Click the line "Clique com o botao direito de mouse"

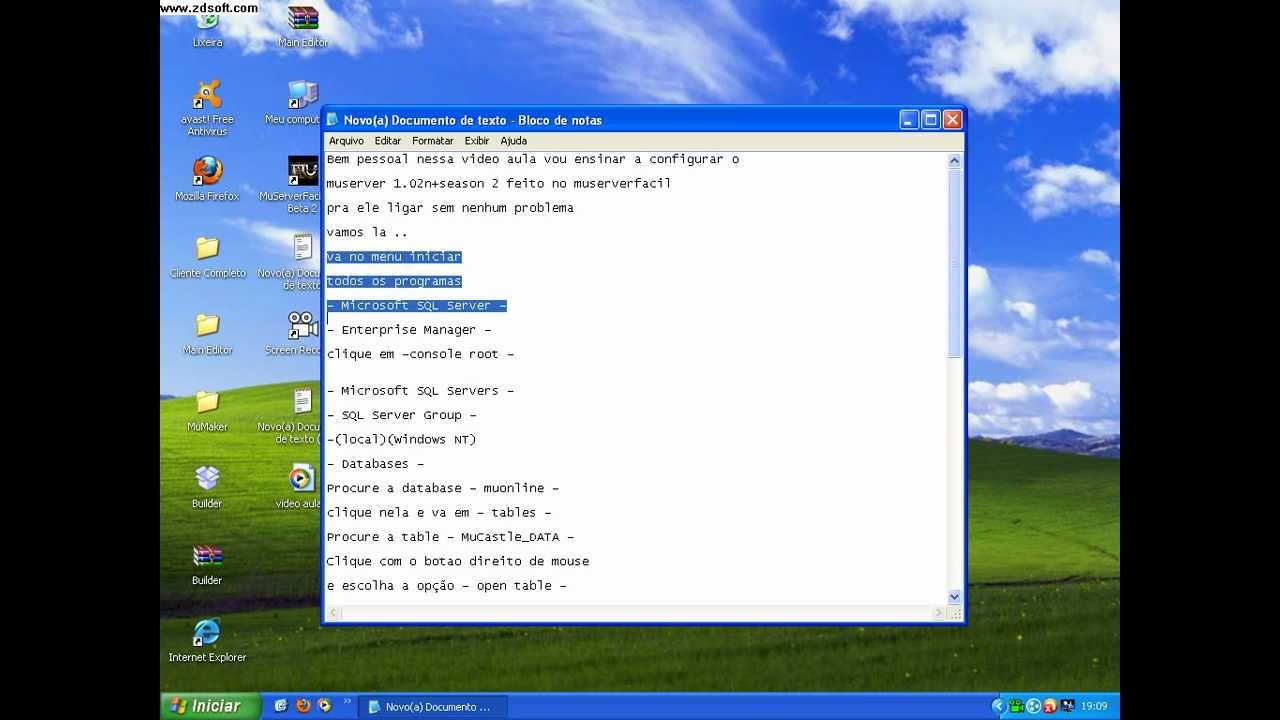tap(458, 562)
